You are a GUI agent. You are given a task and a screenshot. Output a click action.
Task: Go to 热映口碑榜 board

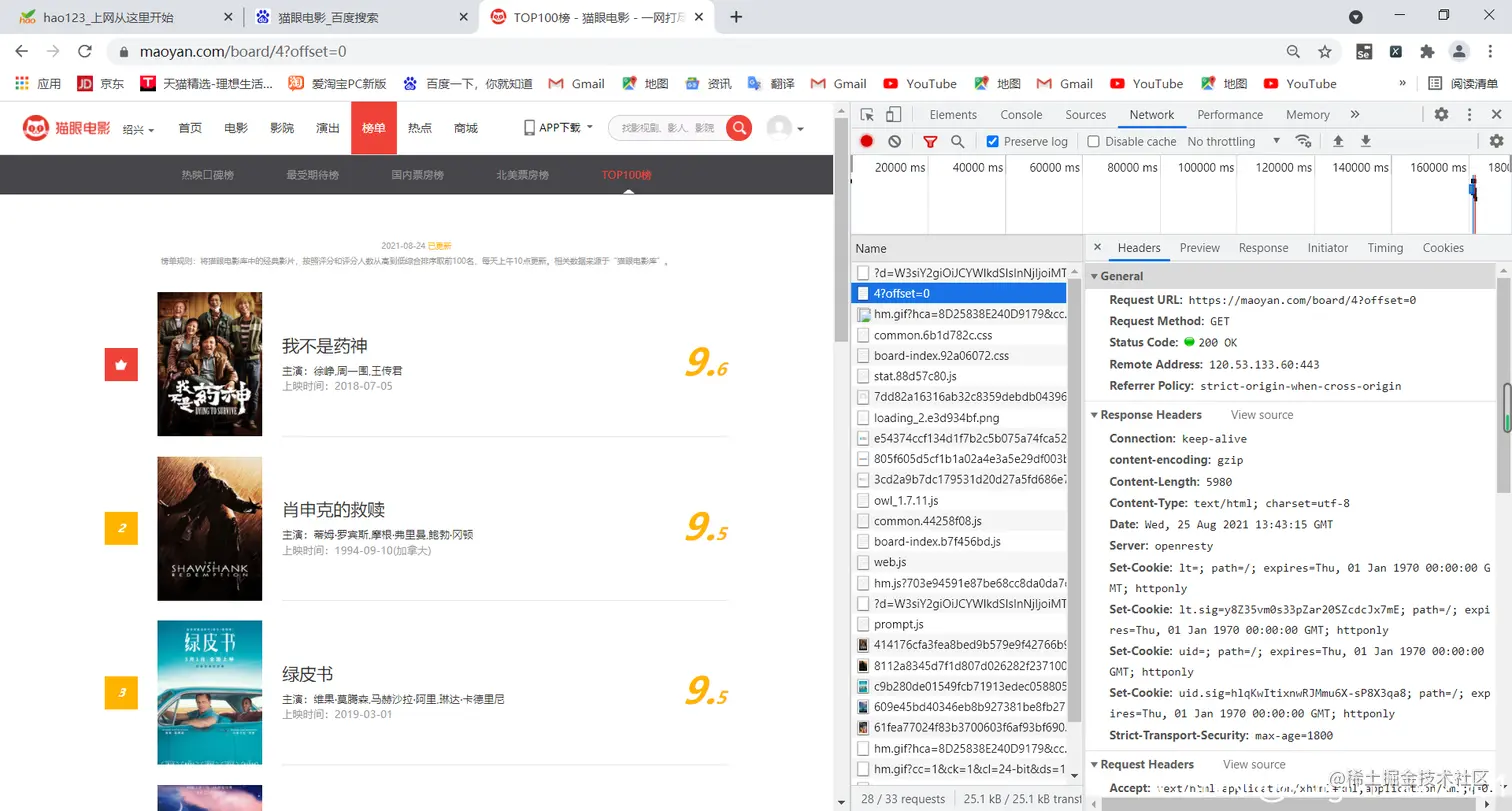pyautogui.click(x=207, y=175)
